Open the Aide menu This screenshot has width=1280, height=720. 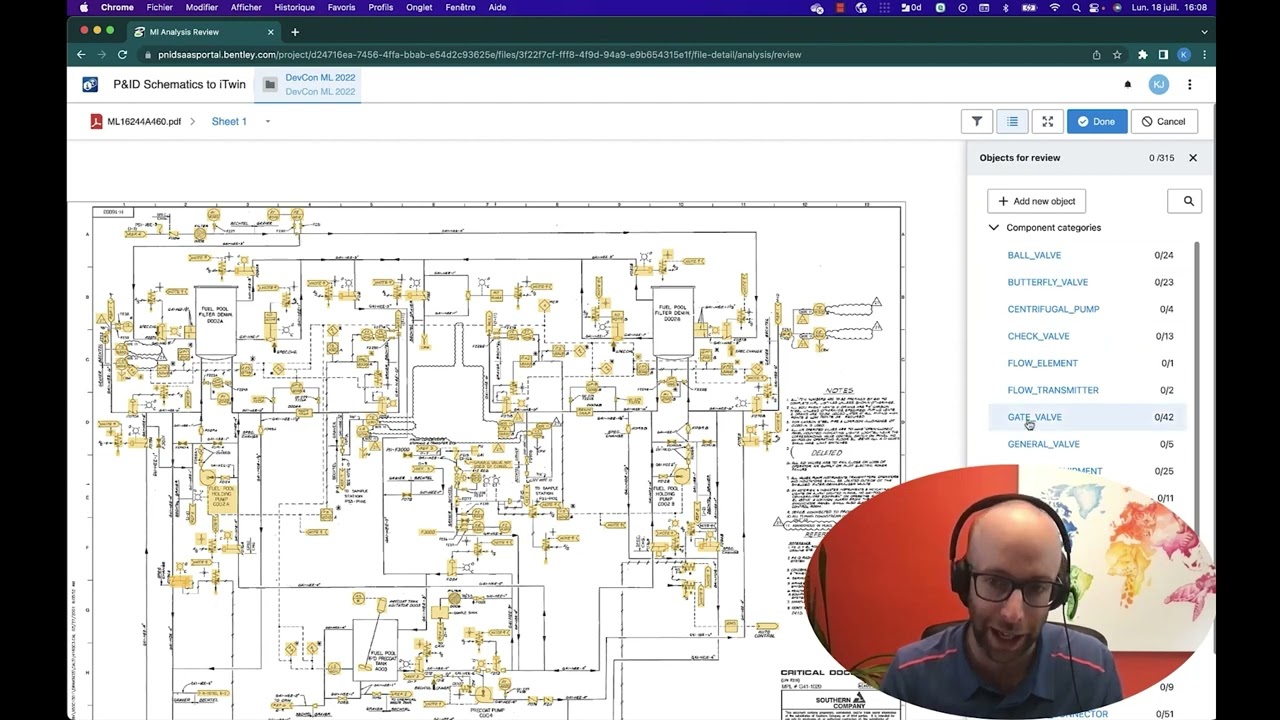497,7
